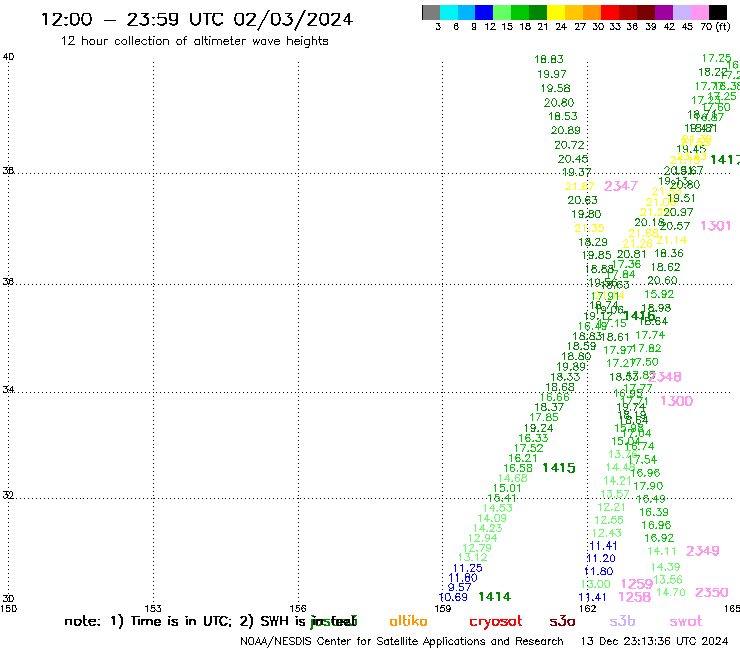Click the wave height value '16.92'

[x=659, y=538]
